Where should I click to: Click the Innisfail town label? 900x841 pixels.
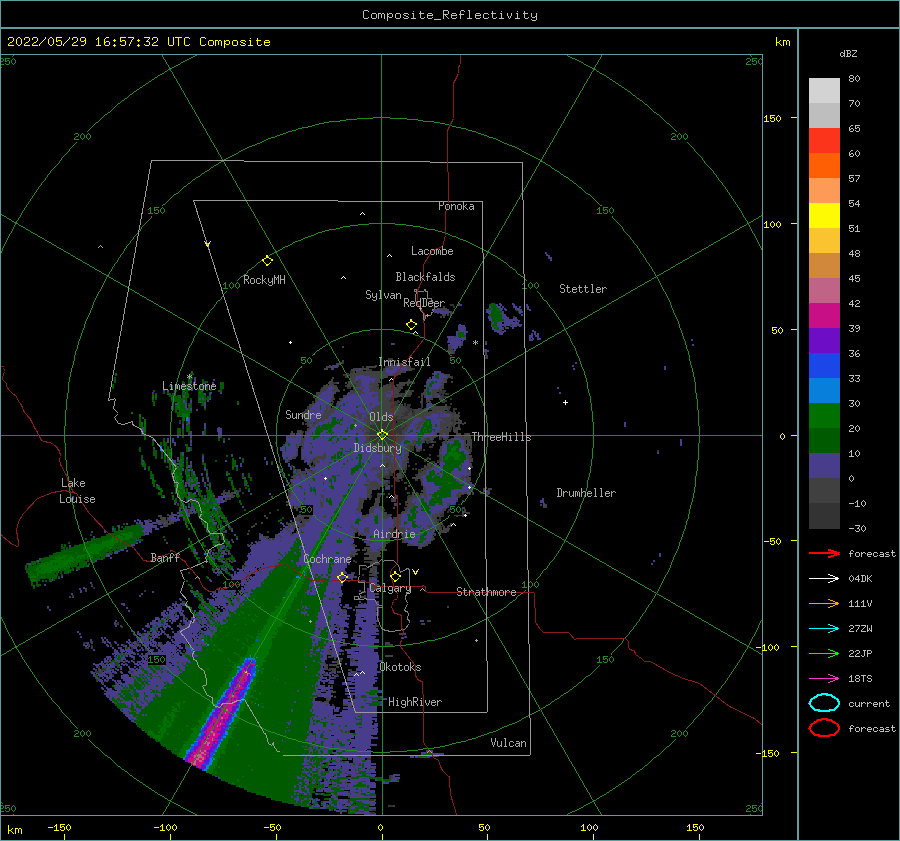404,362
